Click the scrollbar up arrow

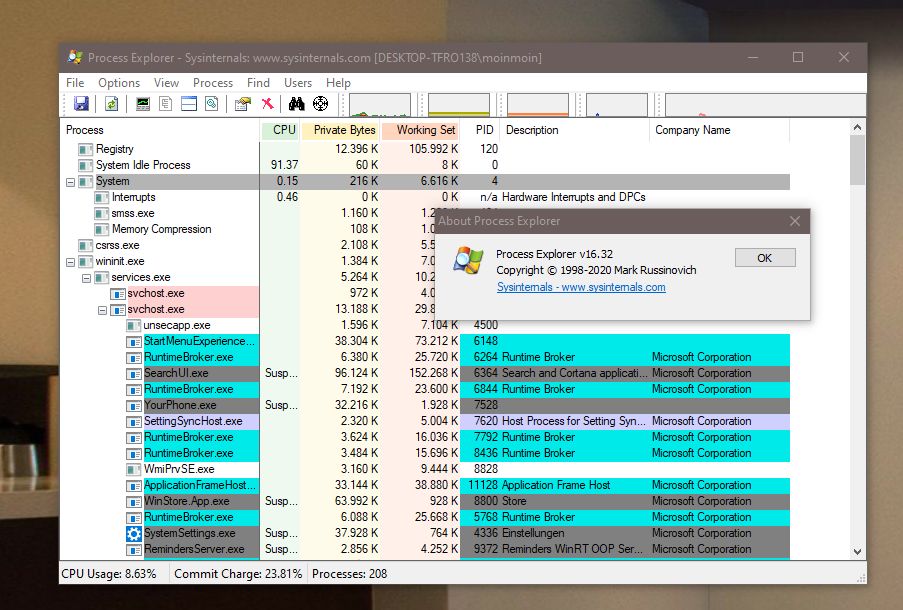click(x=858, y=127)
